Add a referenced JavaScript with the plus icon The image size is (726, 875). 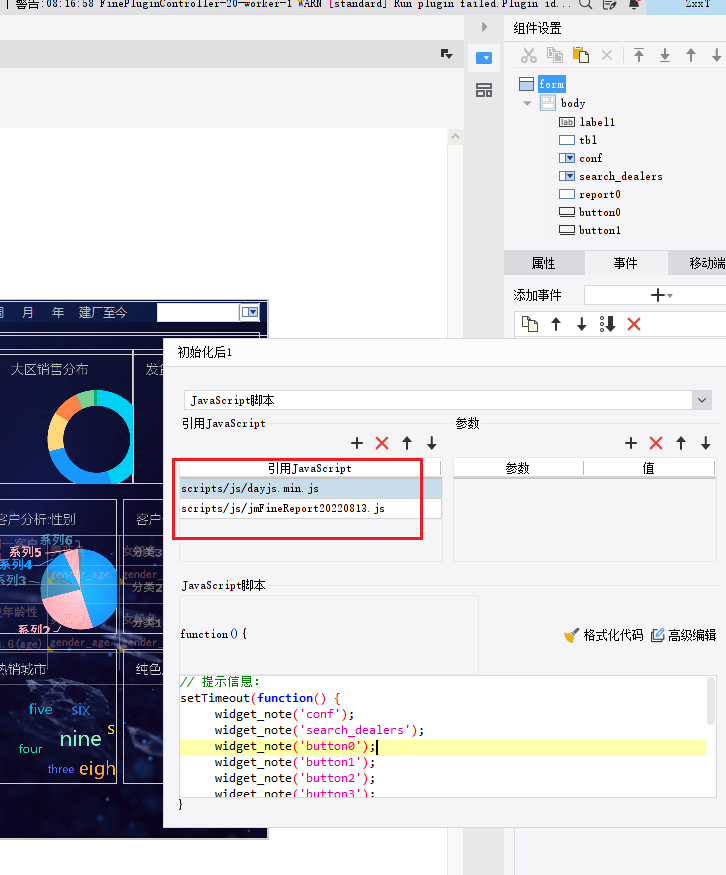pos(357,443)
